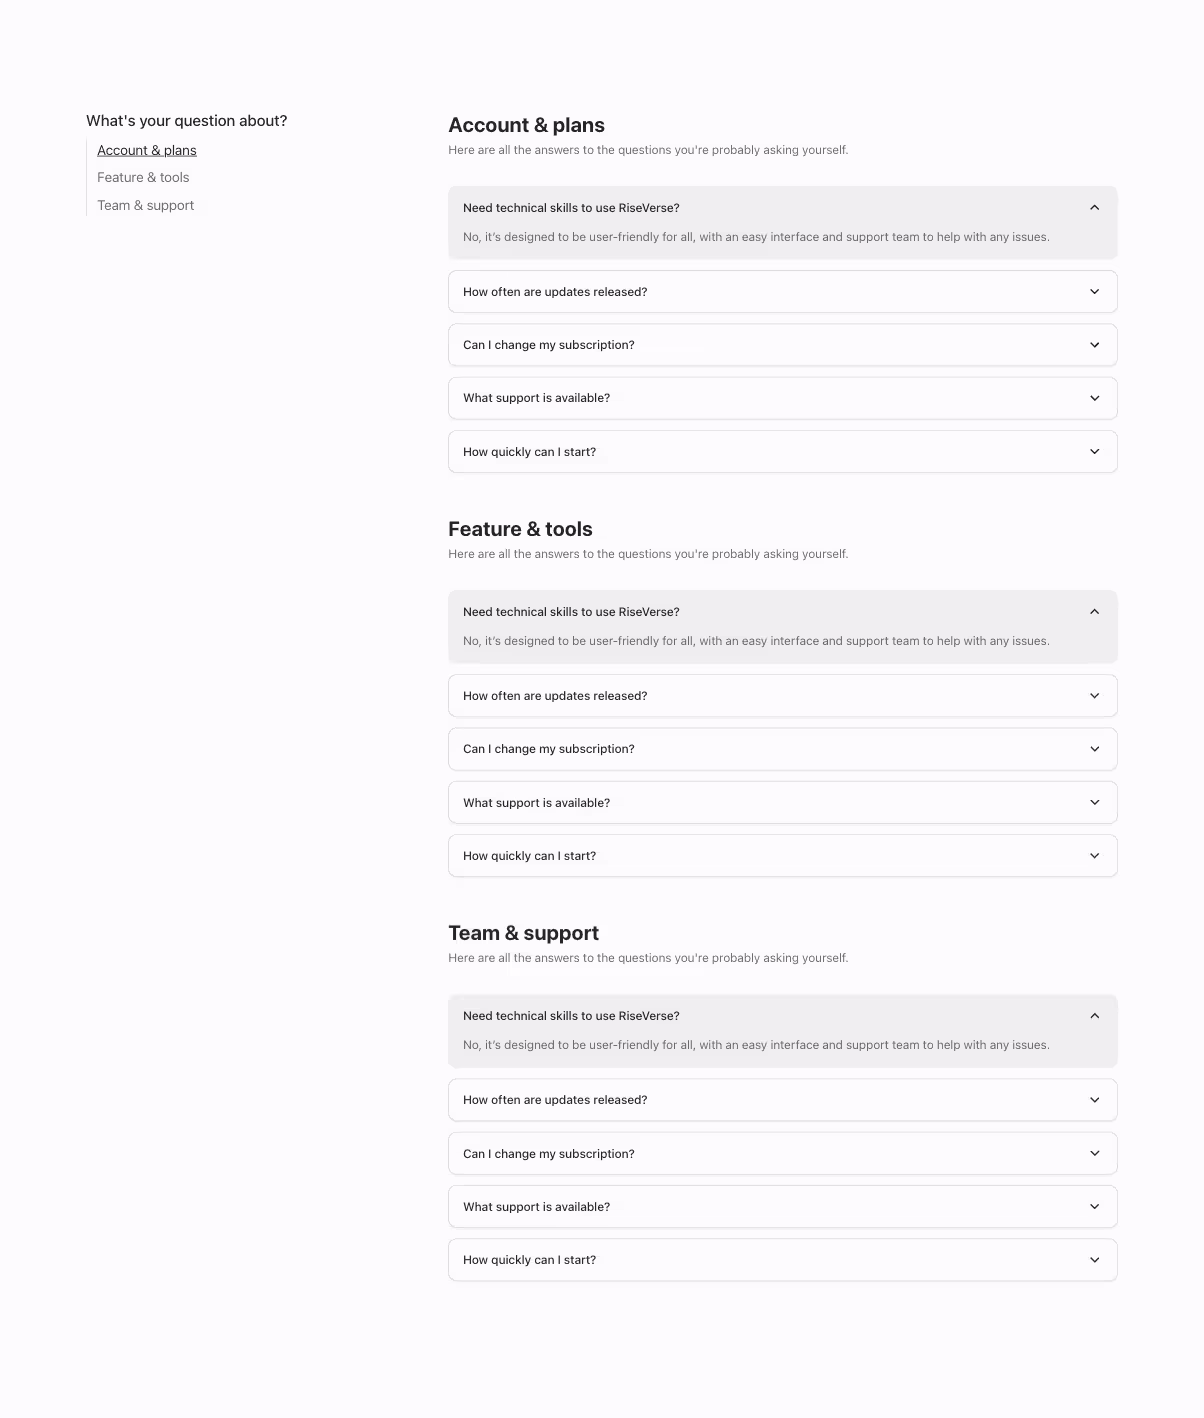Screen dimensions: 1204x1418
Task: Expand "Can I change my subscription?" under Feature & tools
Action: click(x=783, y=748)
